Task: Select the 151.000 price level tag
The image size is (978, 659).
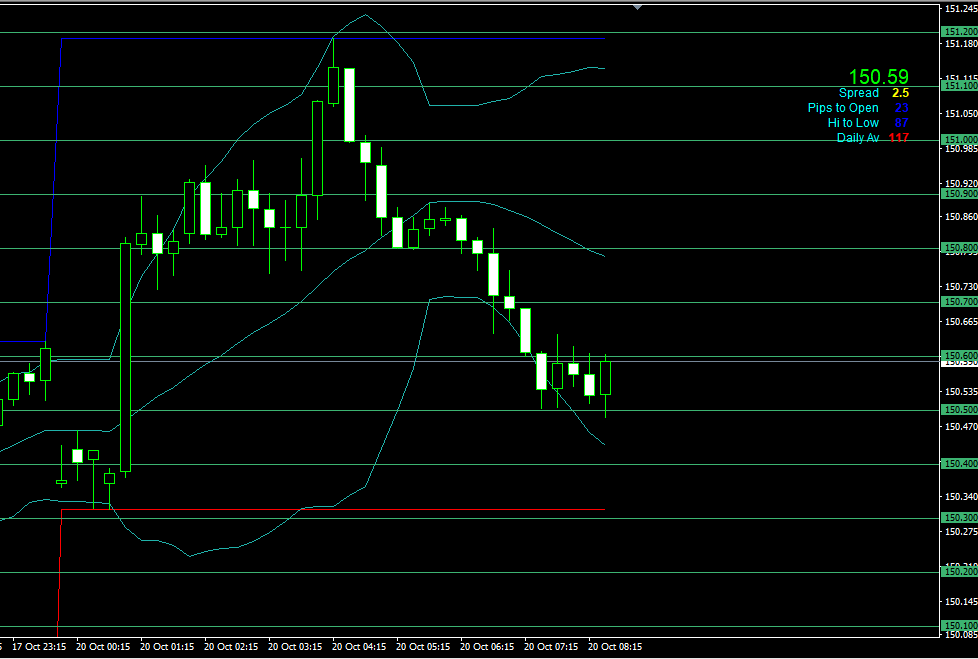Action: [x=959, y=140]
